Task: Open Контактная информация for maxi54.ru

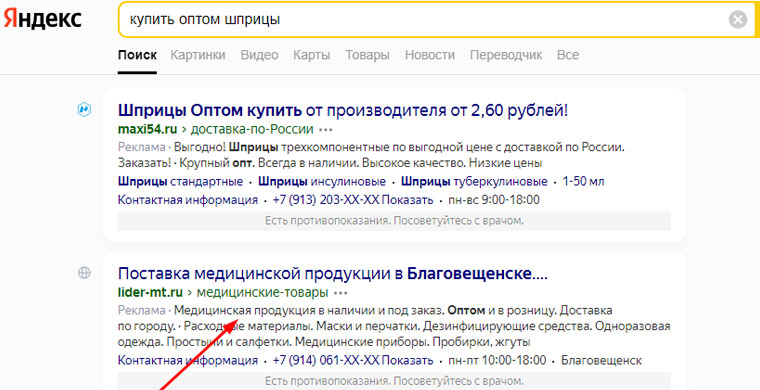Action: (188, 200)
